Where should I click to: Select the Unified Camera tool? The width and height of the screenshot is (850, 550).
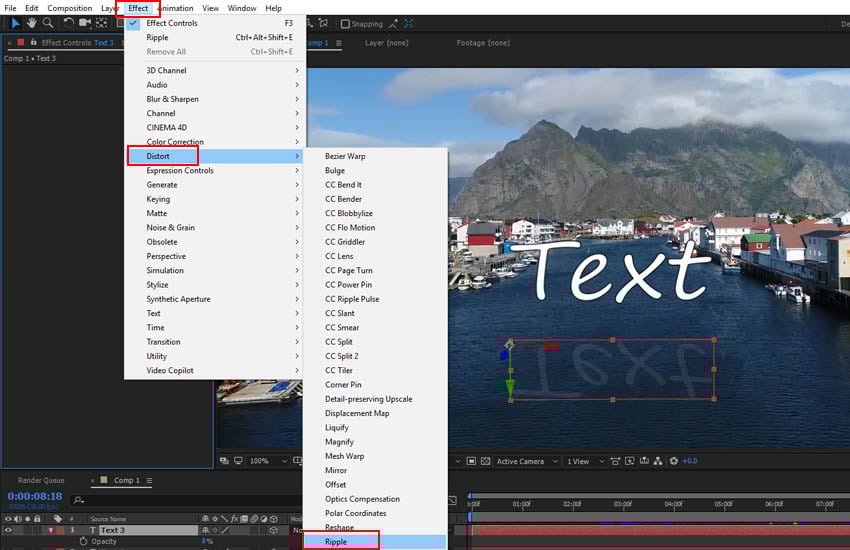85,23
